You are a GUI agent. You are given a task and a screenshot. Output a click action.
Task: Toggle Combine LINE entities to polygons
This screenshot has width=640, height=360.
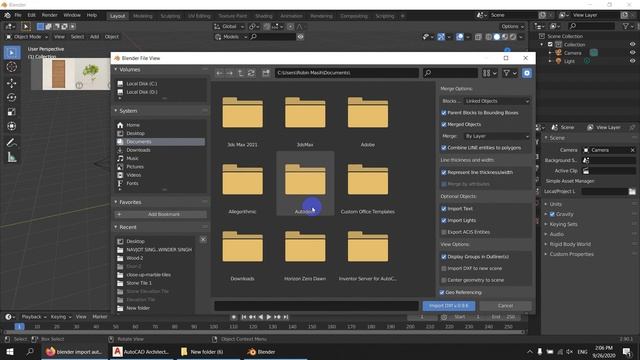444,148
